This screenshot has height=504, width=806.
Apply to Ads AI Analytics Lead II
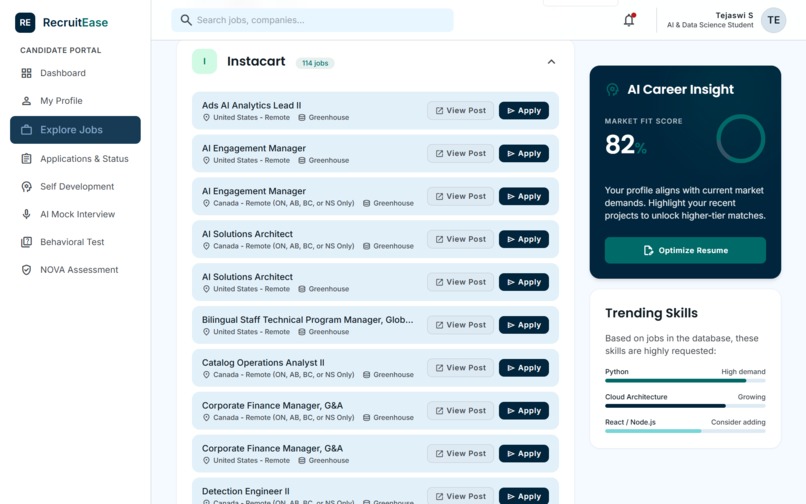click(x=524, y=111)
